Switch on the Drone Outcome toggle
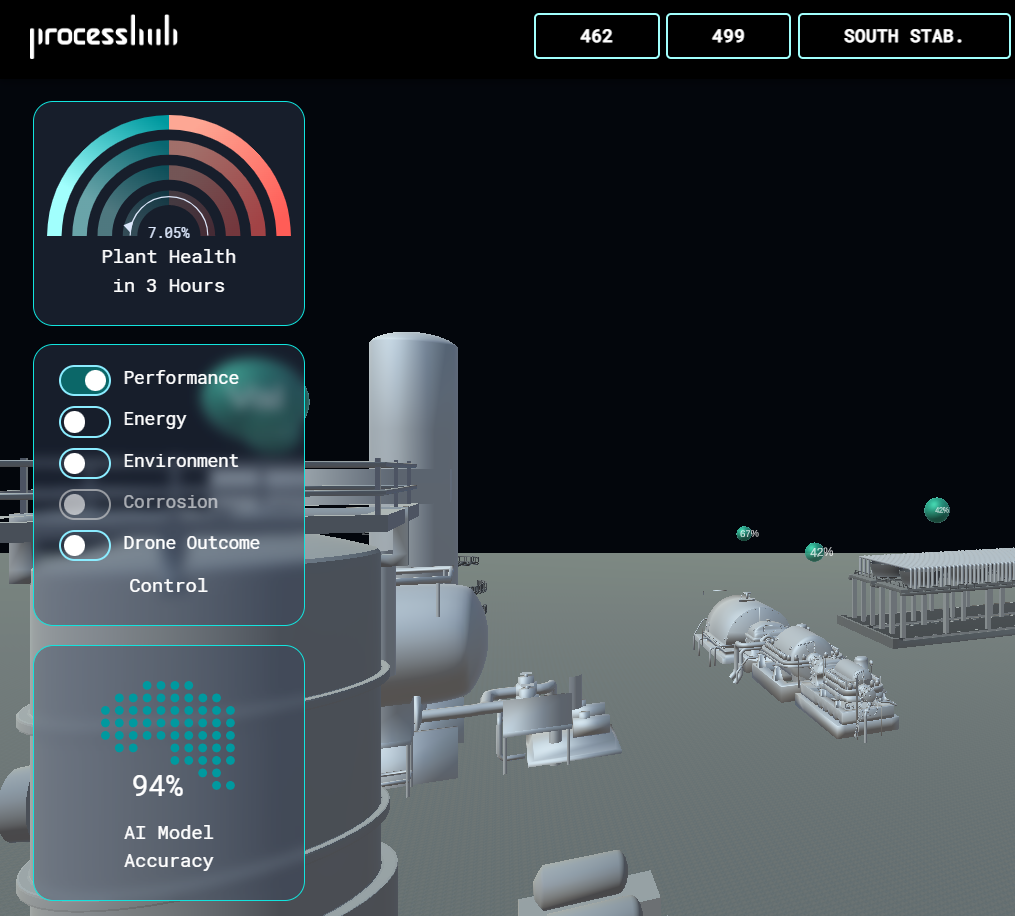 pyautogui.click(x=85, y=545)
